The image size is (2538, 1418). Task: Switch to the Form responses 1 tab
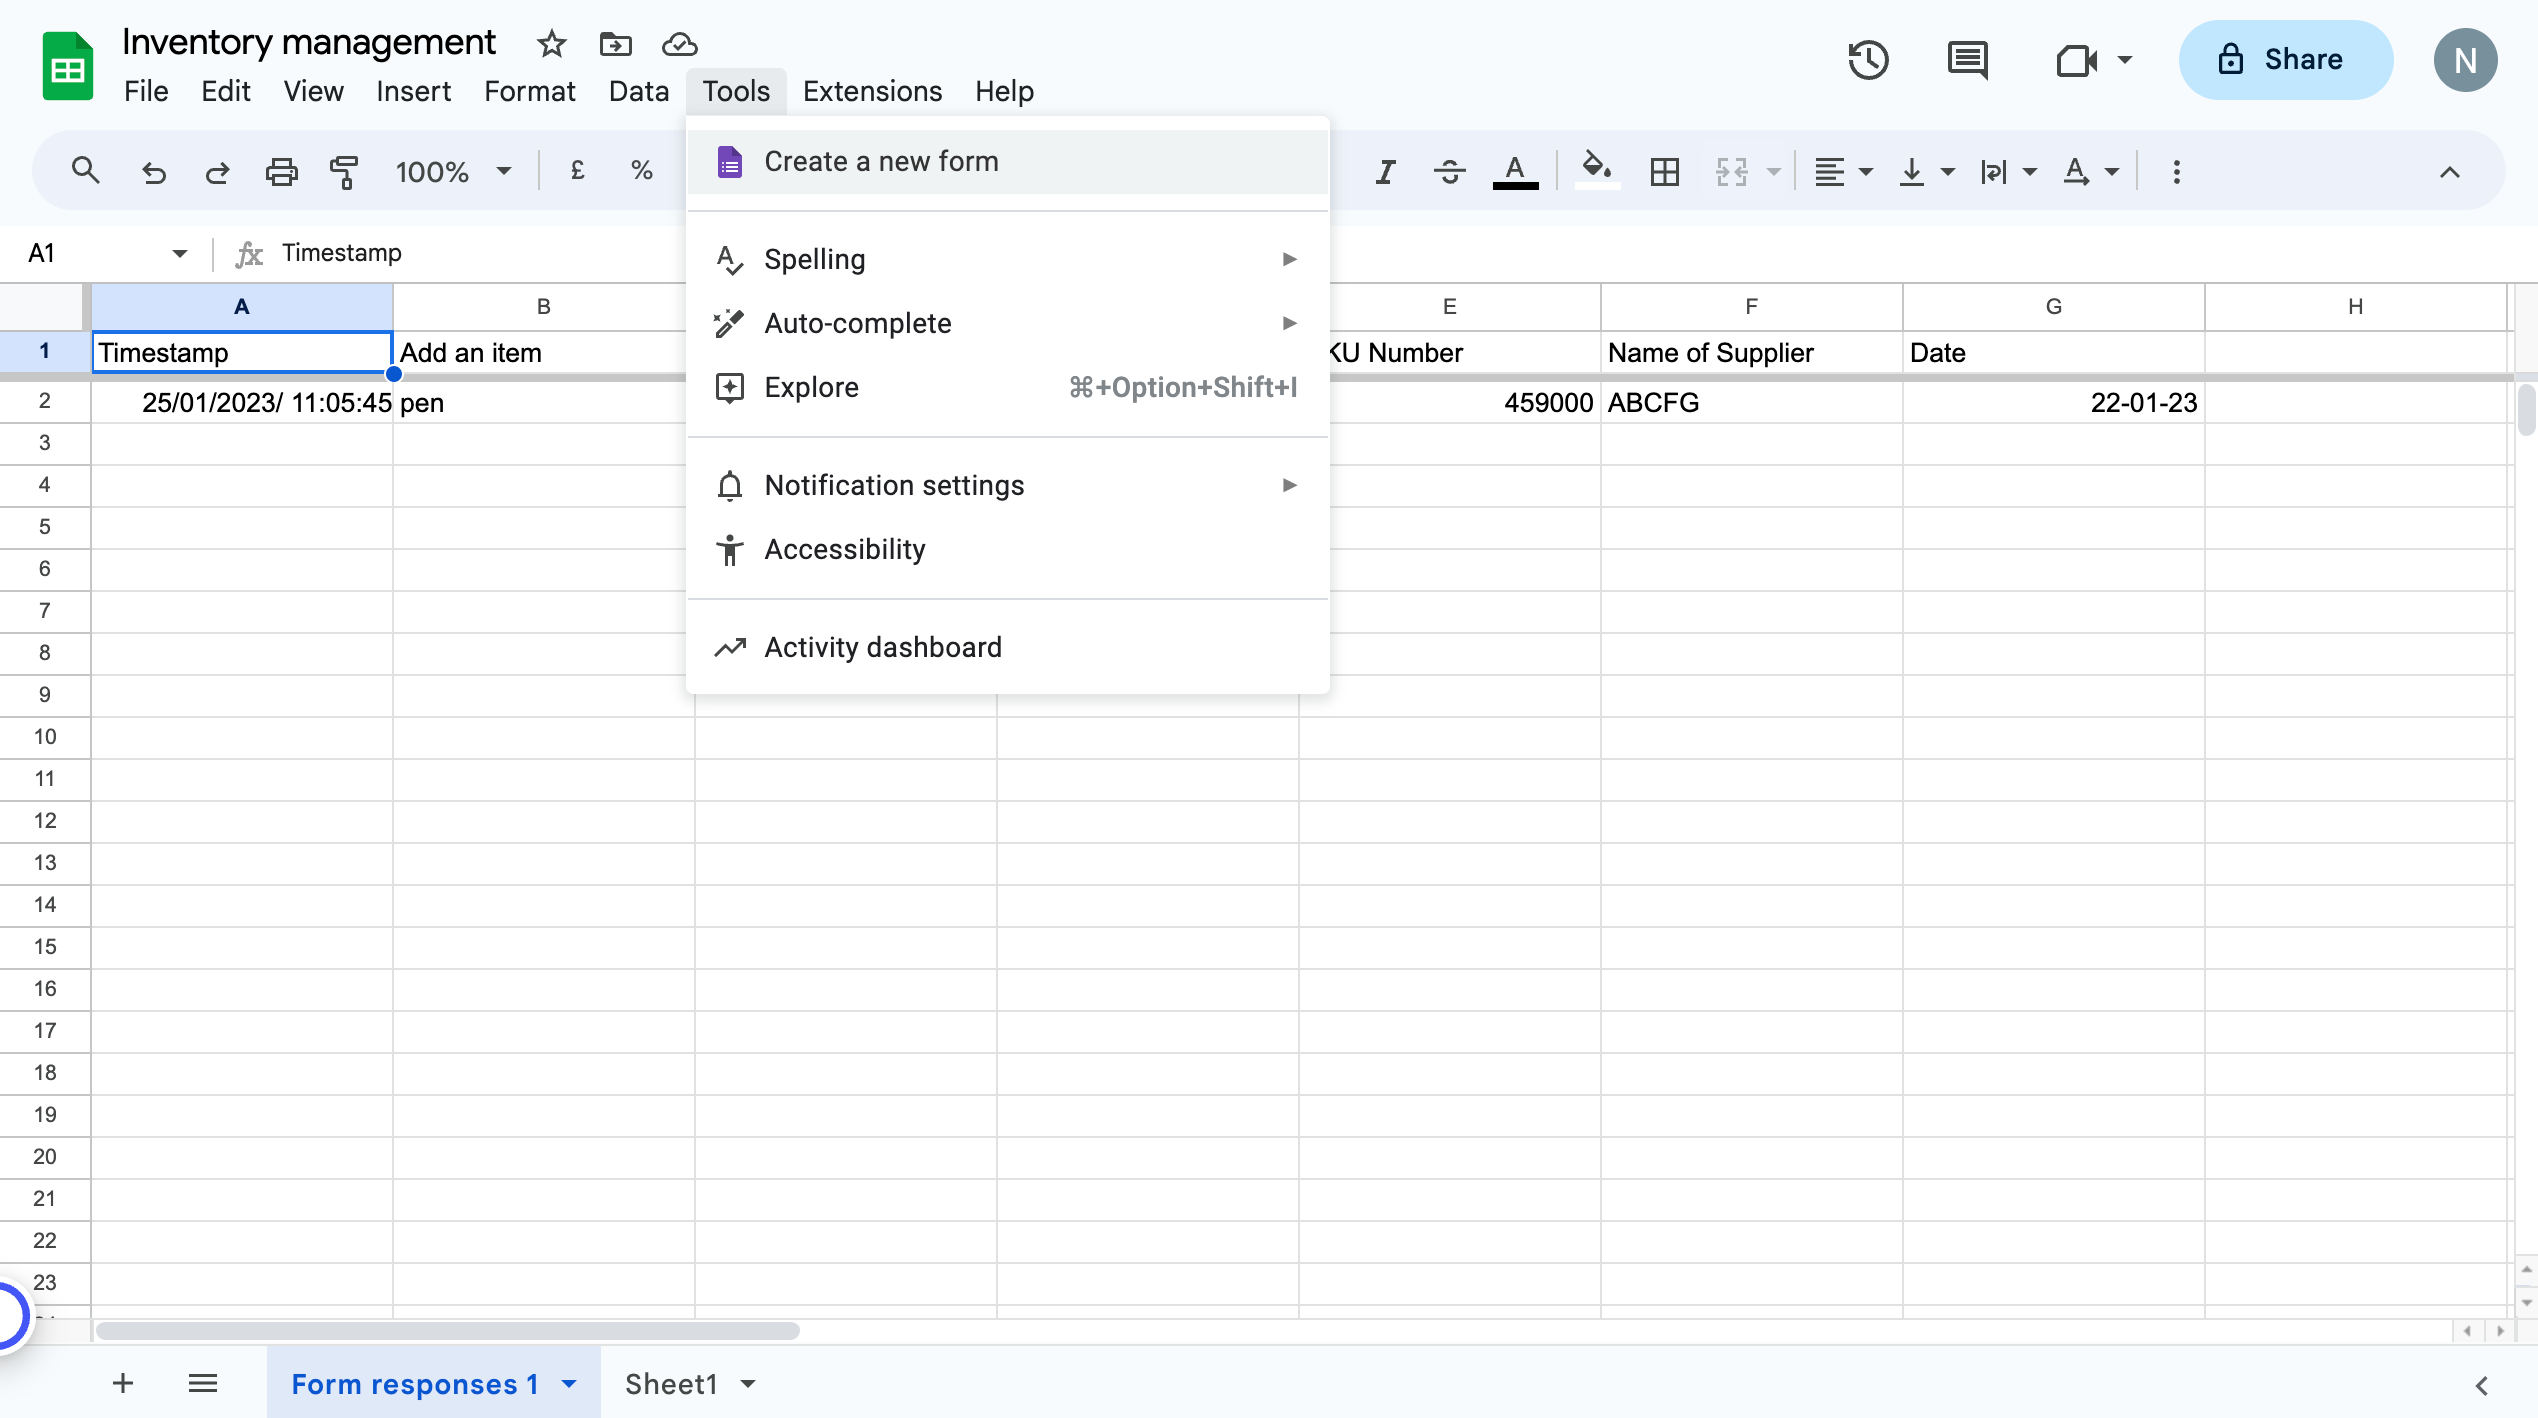pyautogui.click(x=415, y=1383)
